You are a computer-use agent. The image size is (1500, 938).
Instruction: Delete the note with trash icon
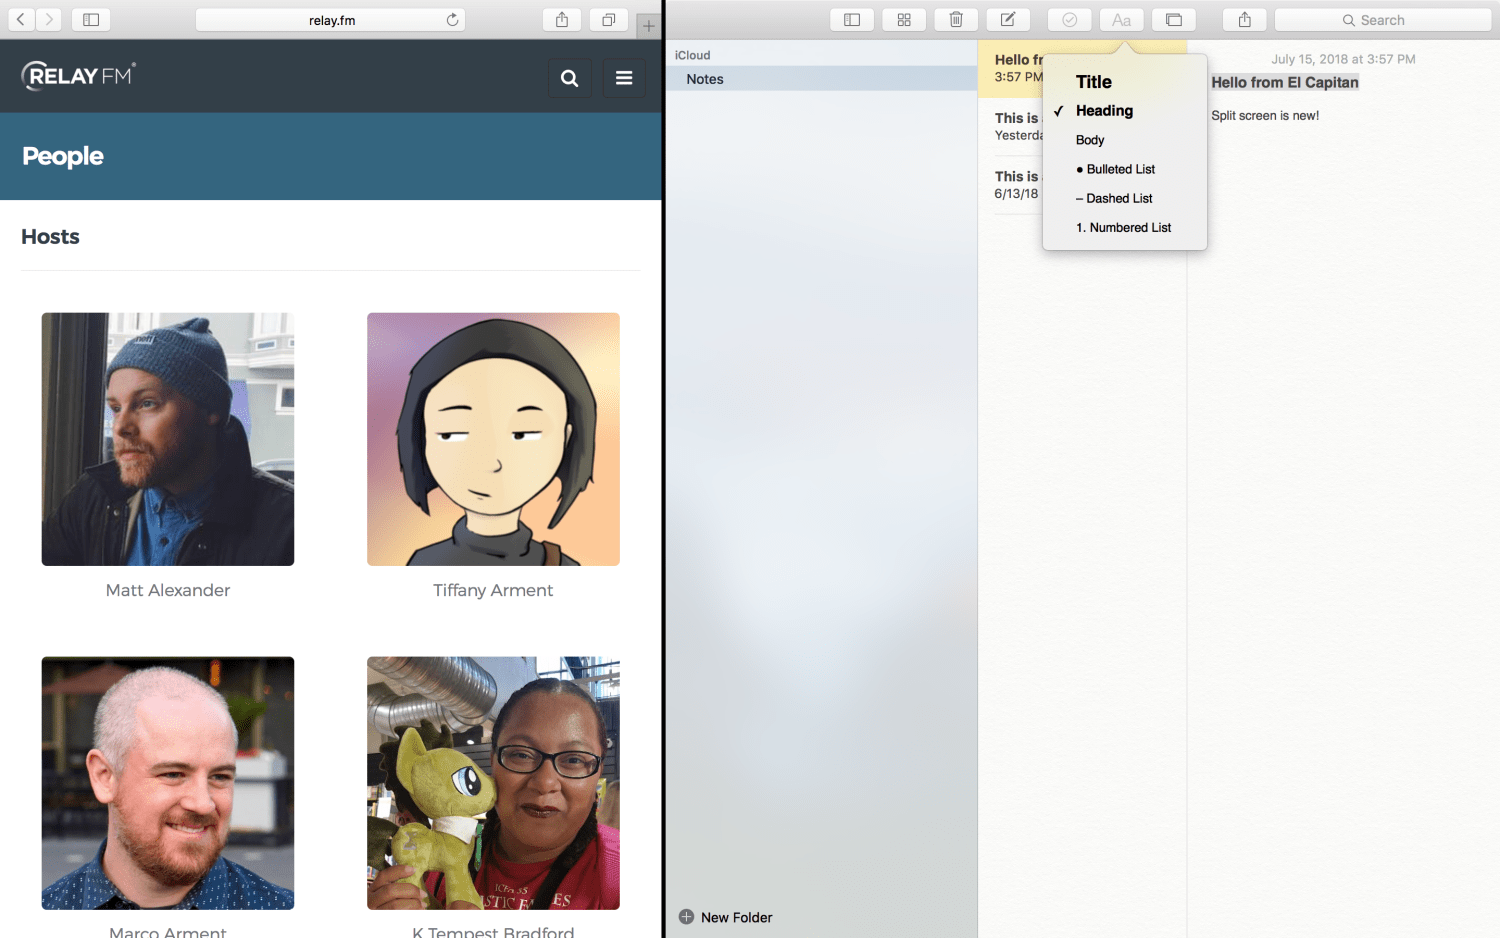pyautogui.click(x=956, y=20)
